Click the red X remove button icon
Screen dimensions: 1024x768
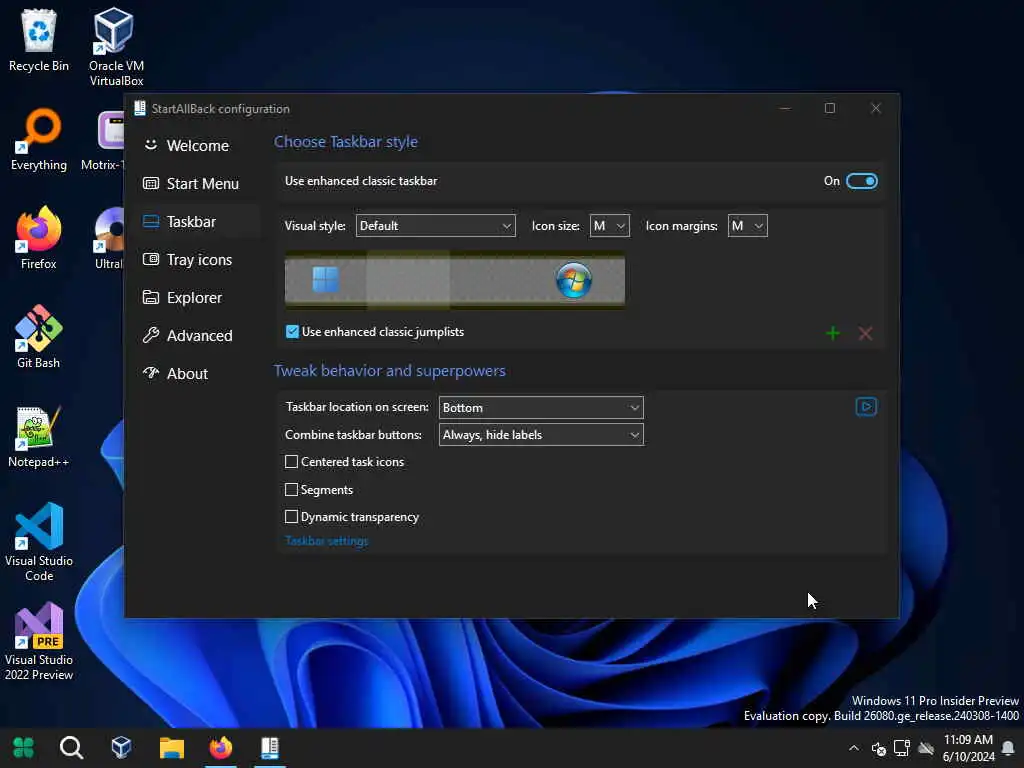(865, 334)
